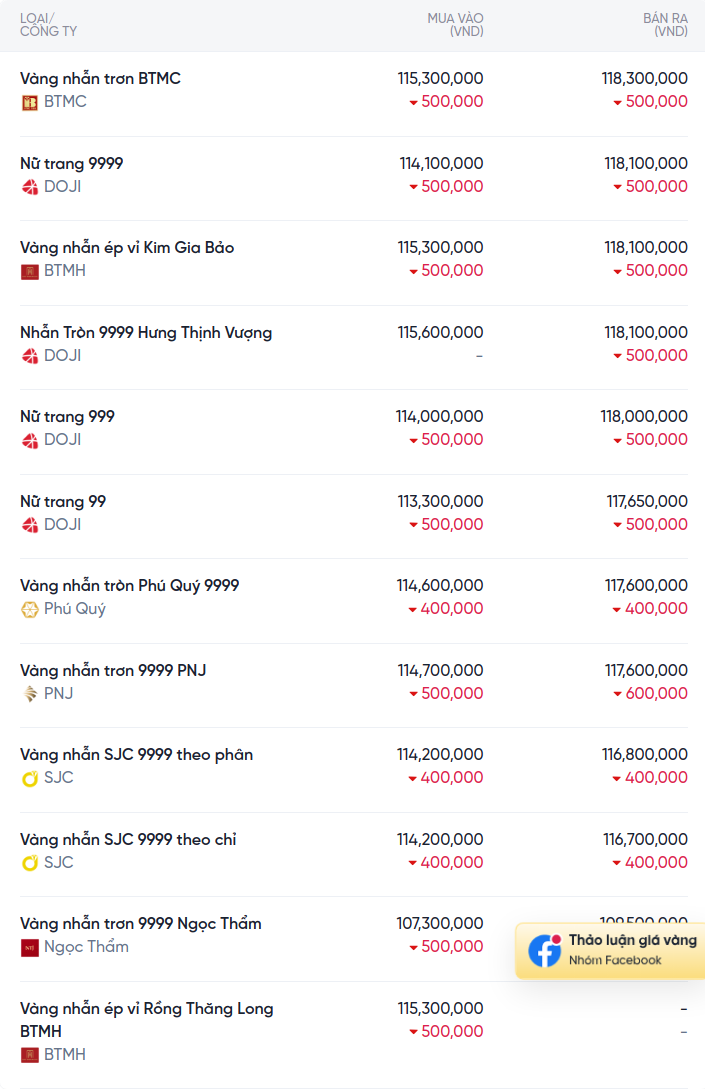Click the PNJ company logo
The height and width of the screenshot is (1089, 705).
pos(29,694)
